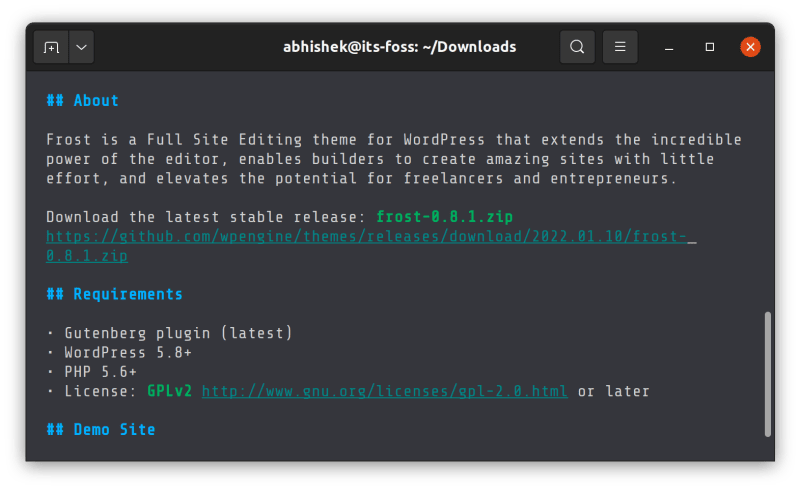Open the terminal search tool
The height and width of the screenshot is (490, 800).
click(577, 47)
